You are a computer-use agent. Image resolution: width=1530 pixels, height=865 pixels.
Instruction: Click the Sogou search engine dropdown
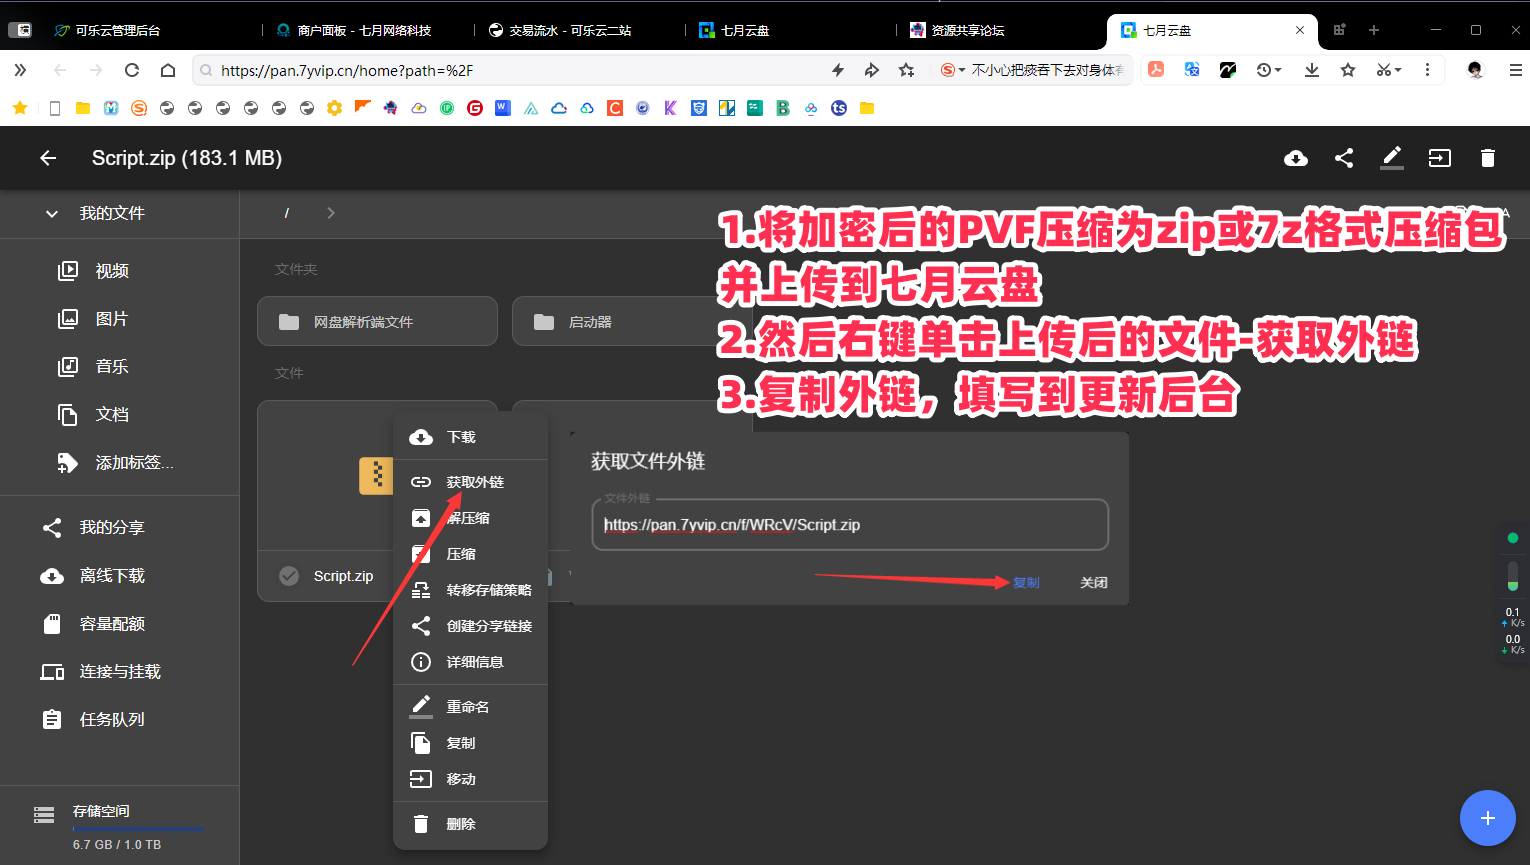click(953, 70)
